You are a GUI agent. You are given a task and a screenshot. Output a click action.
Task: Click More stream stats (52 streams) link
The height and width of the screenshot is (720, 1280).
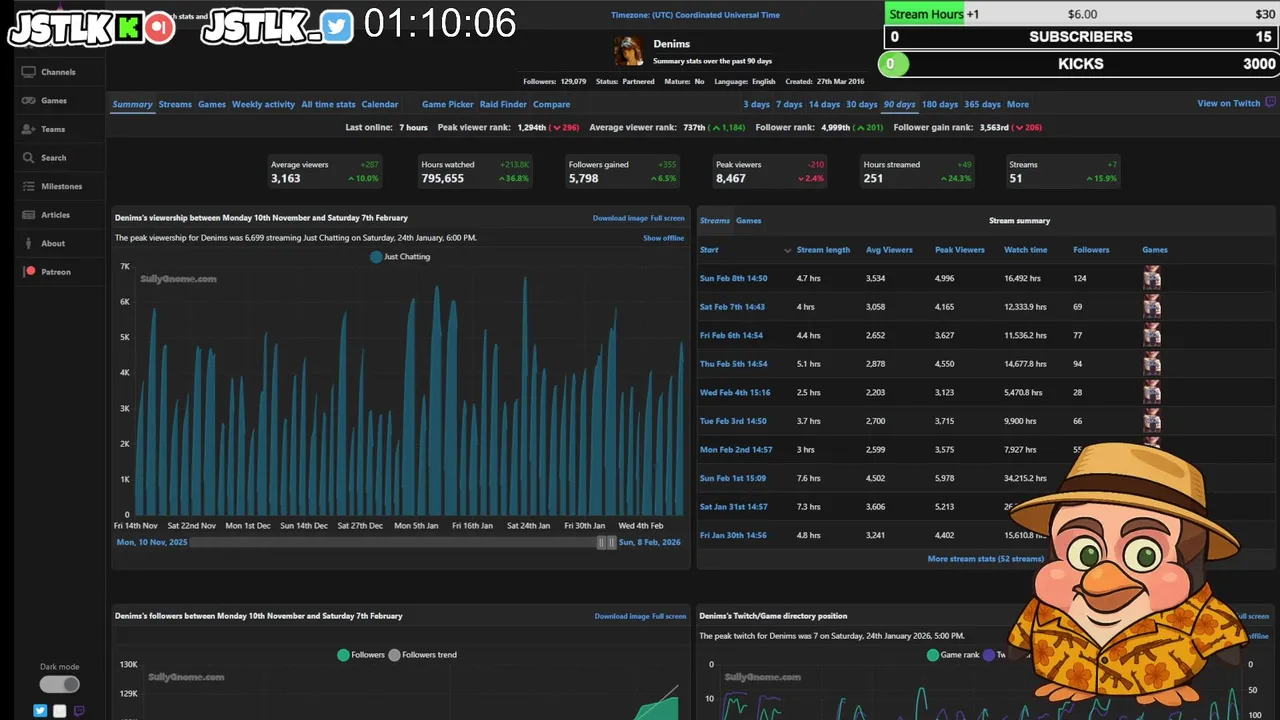tap(985, 559)
